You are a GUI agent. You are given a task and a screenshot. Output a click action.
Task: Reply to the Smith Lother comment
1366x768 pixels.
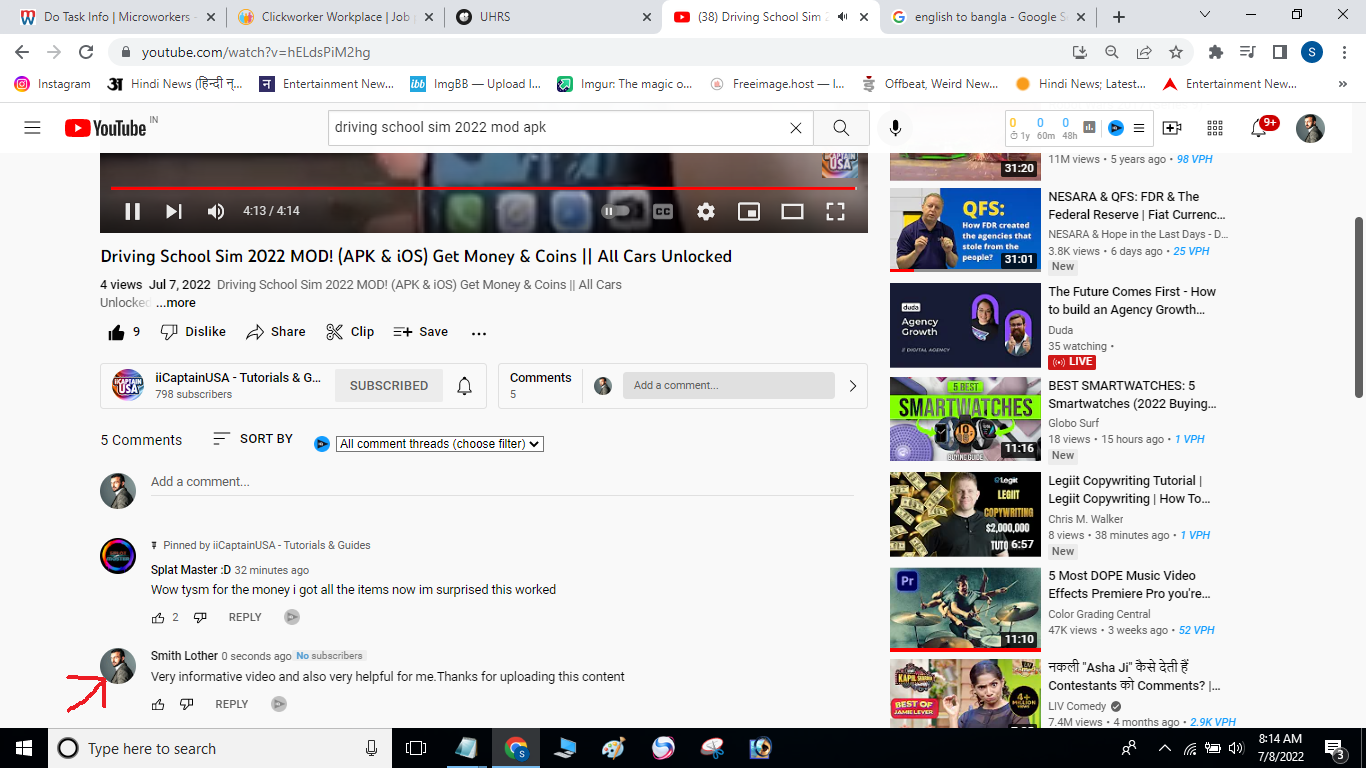click(x=232, y=704)
